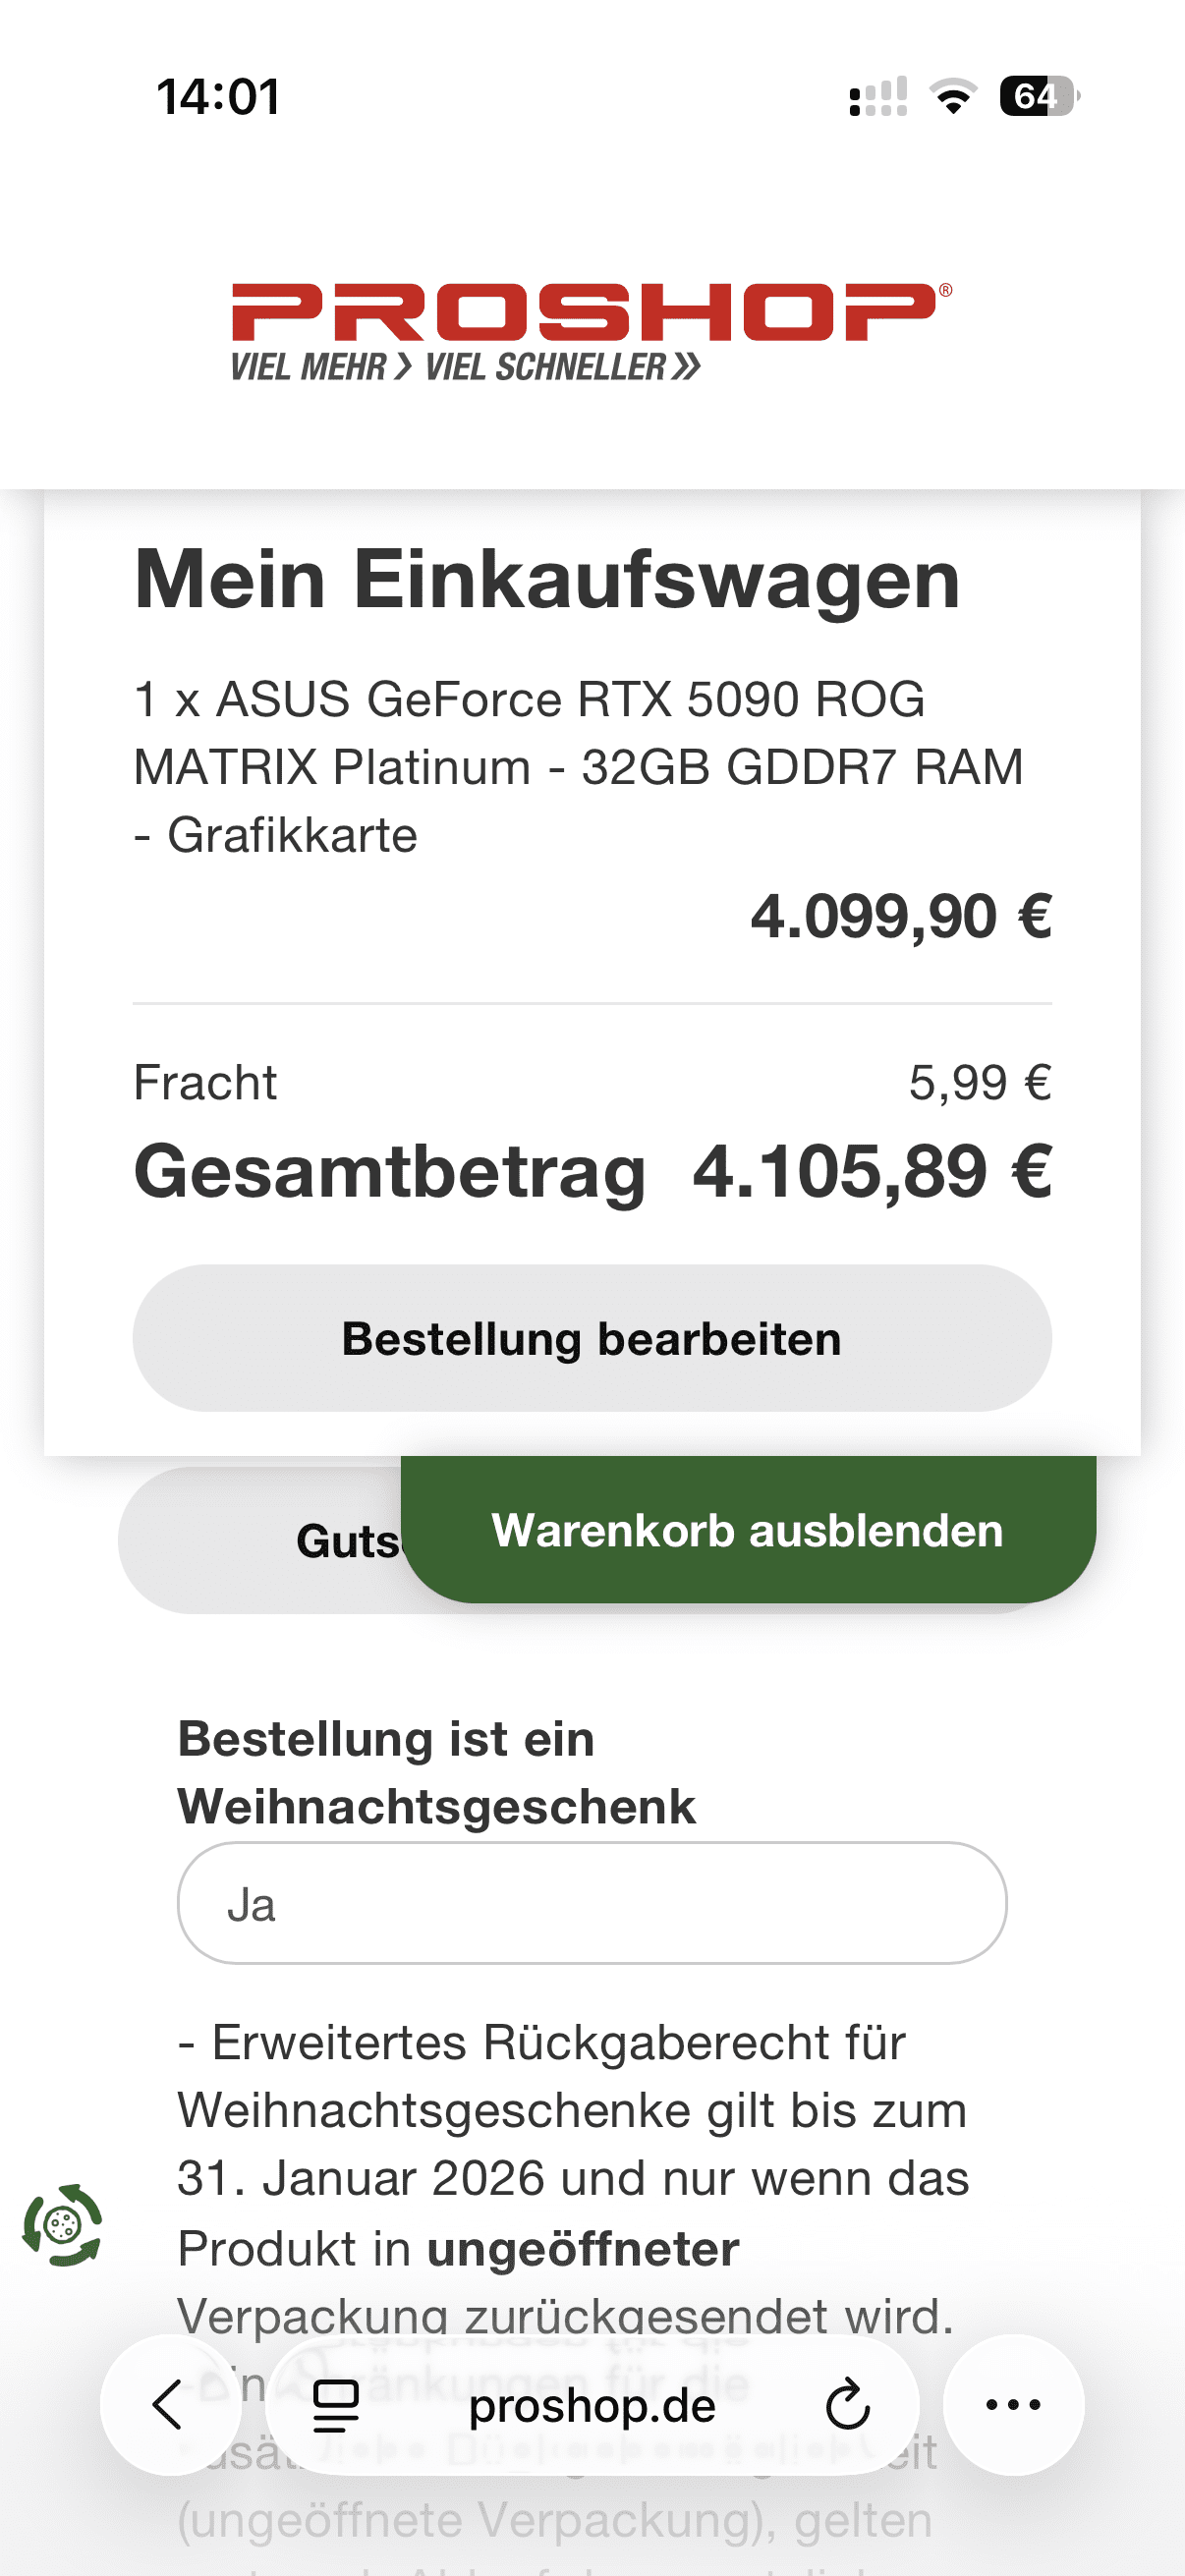Tap the 14:01 clock in status bar
The image size is (1185, 2576).
pyautogui.click(x=218, y=97)
